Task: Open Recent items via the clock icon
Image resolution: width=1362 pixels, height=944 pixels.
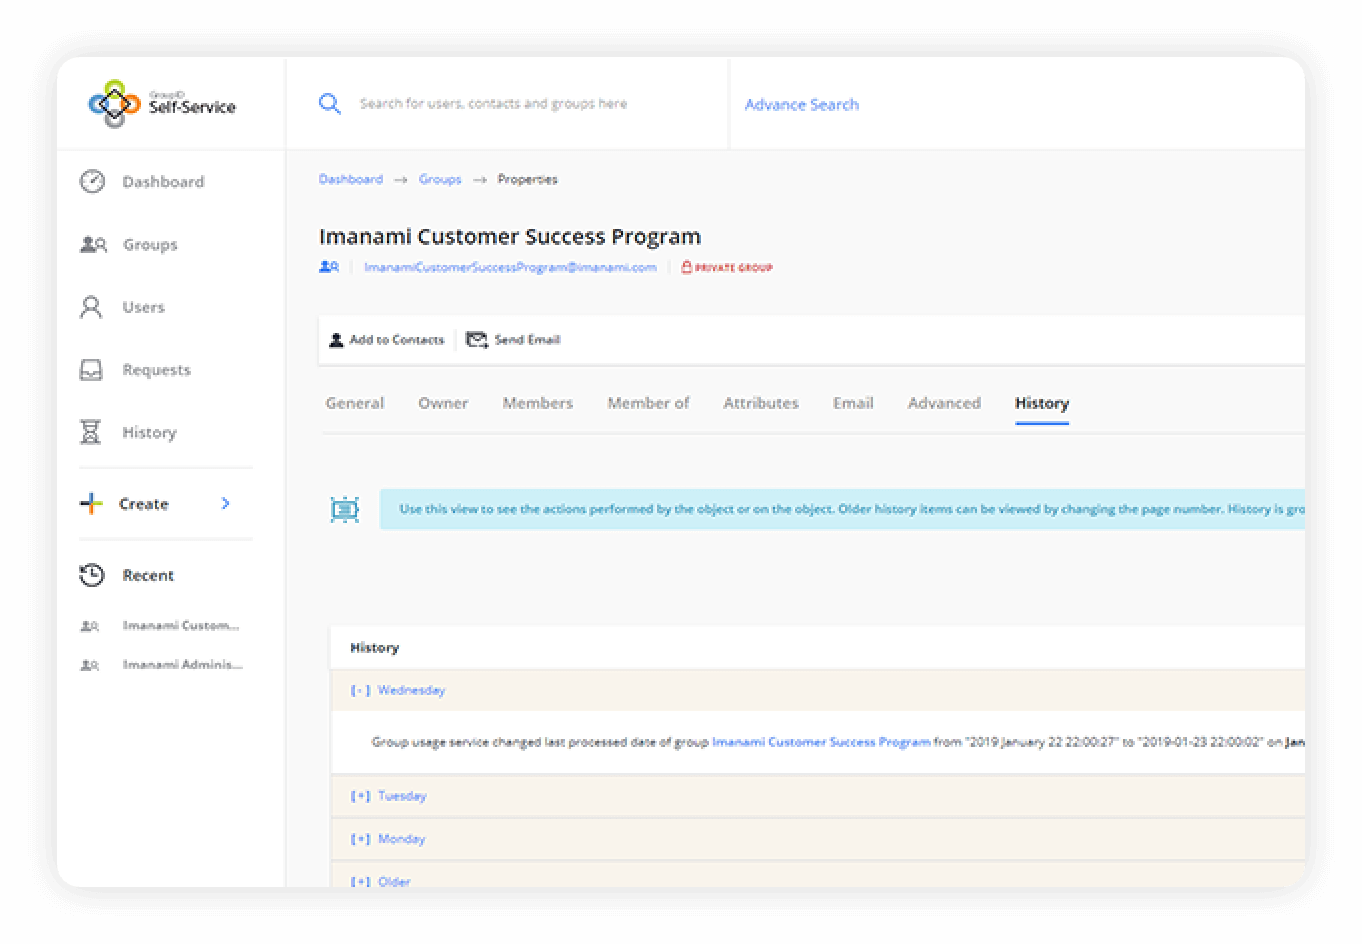Action: click(92, 575)
